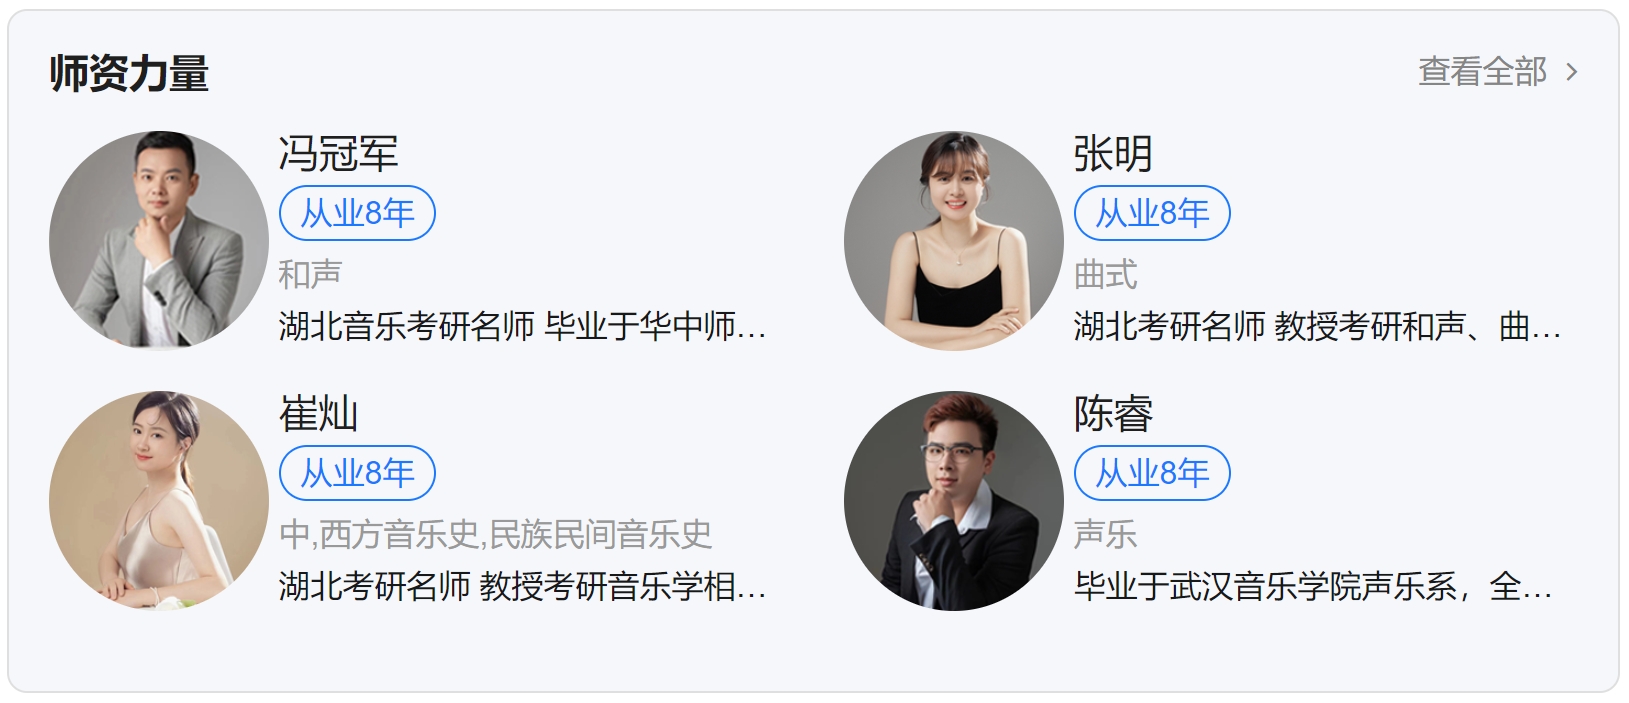Select teacher name 张明

point(1113,154)
